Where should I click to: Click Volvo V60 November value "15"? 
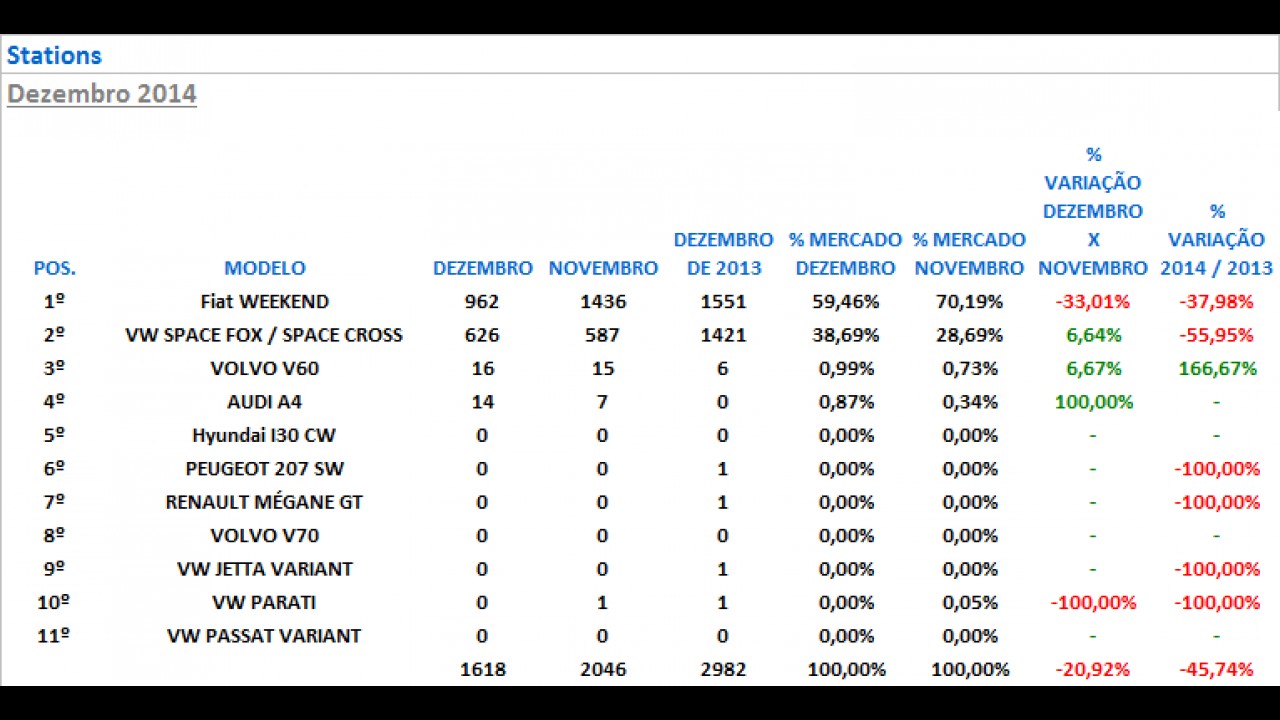[x=603, y=368]
